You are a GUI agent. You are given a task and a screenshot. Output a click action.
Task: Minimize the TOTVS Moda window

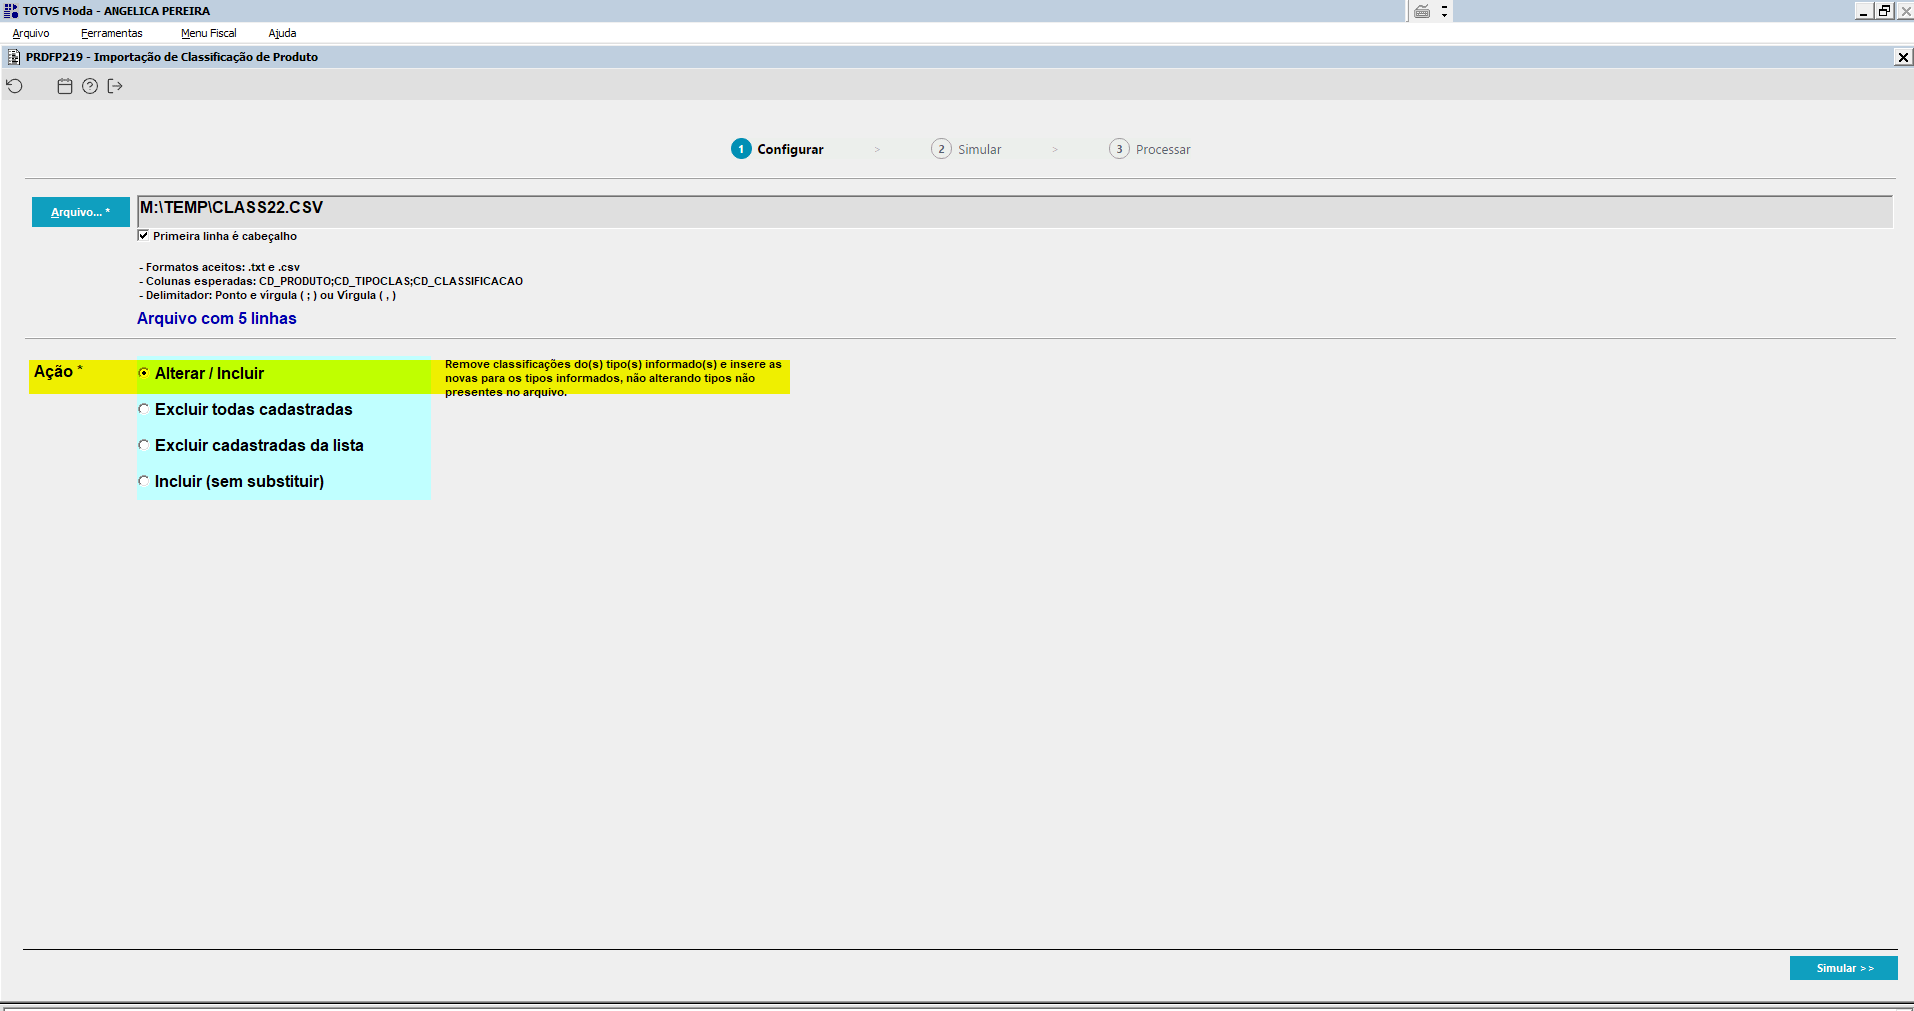tap(1864, 11)
